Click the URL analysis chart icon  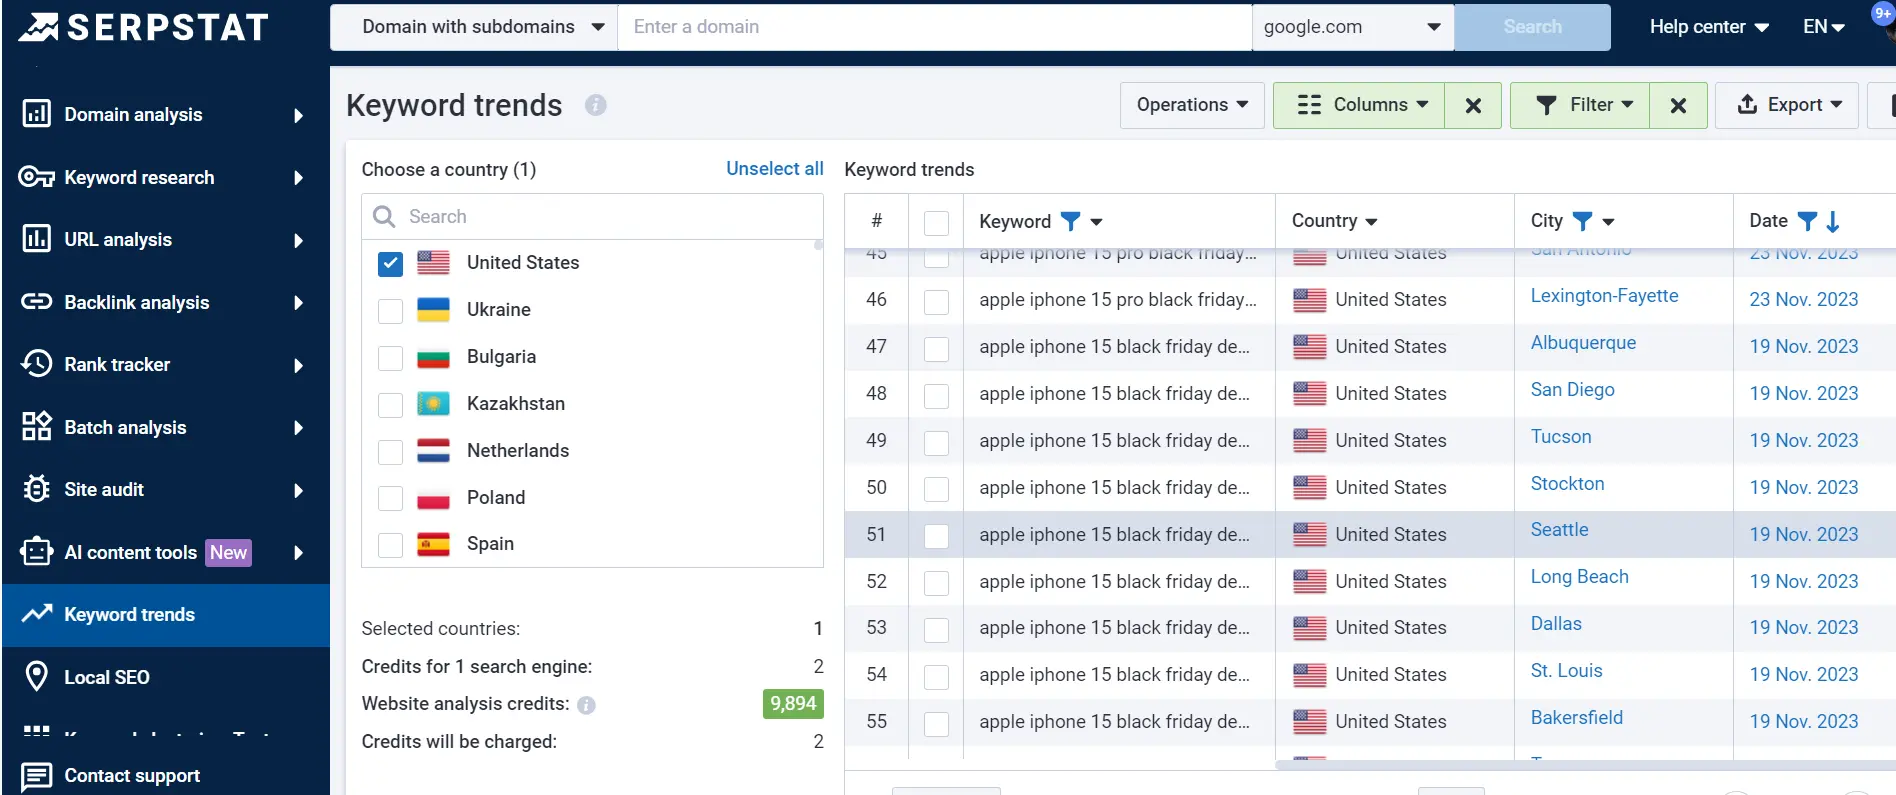point(36,239)
